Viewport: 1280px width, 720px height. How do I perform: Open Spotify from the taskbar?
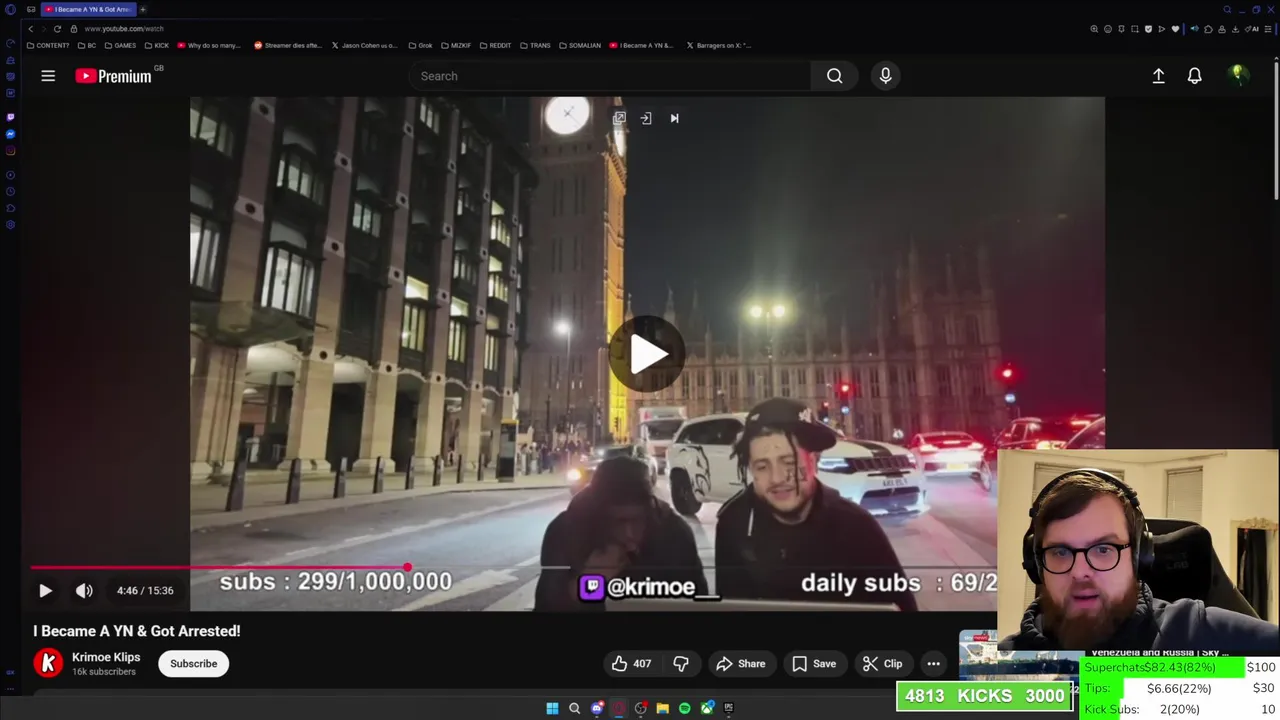684,708
